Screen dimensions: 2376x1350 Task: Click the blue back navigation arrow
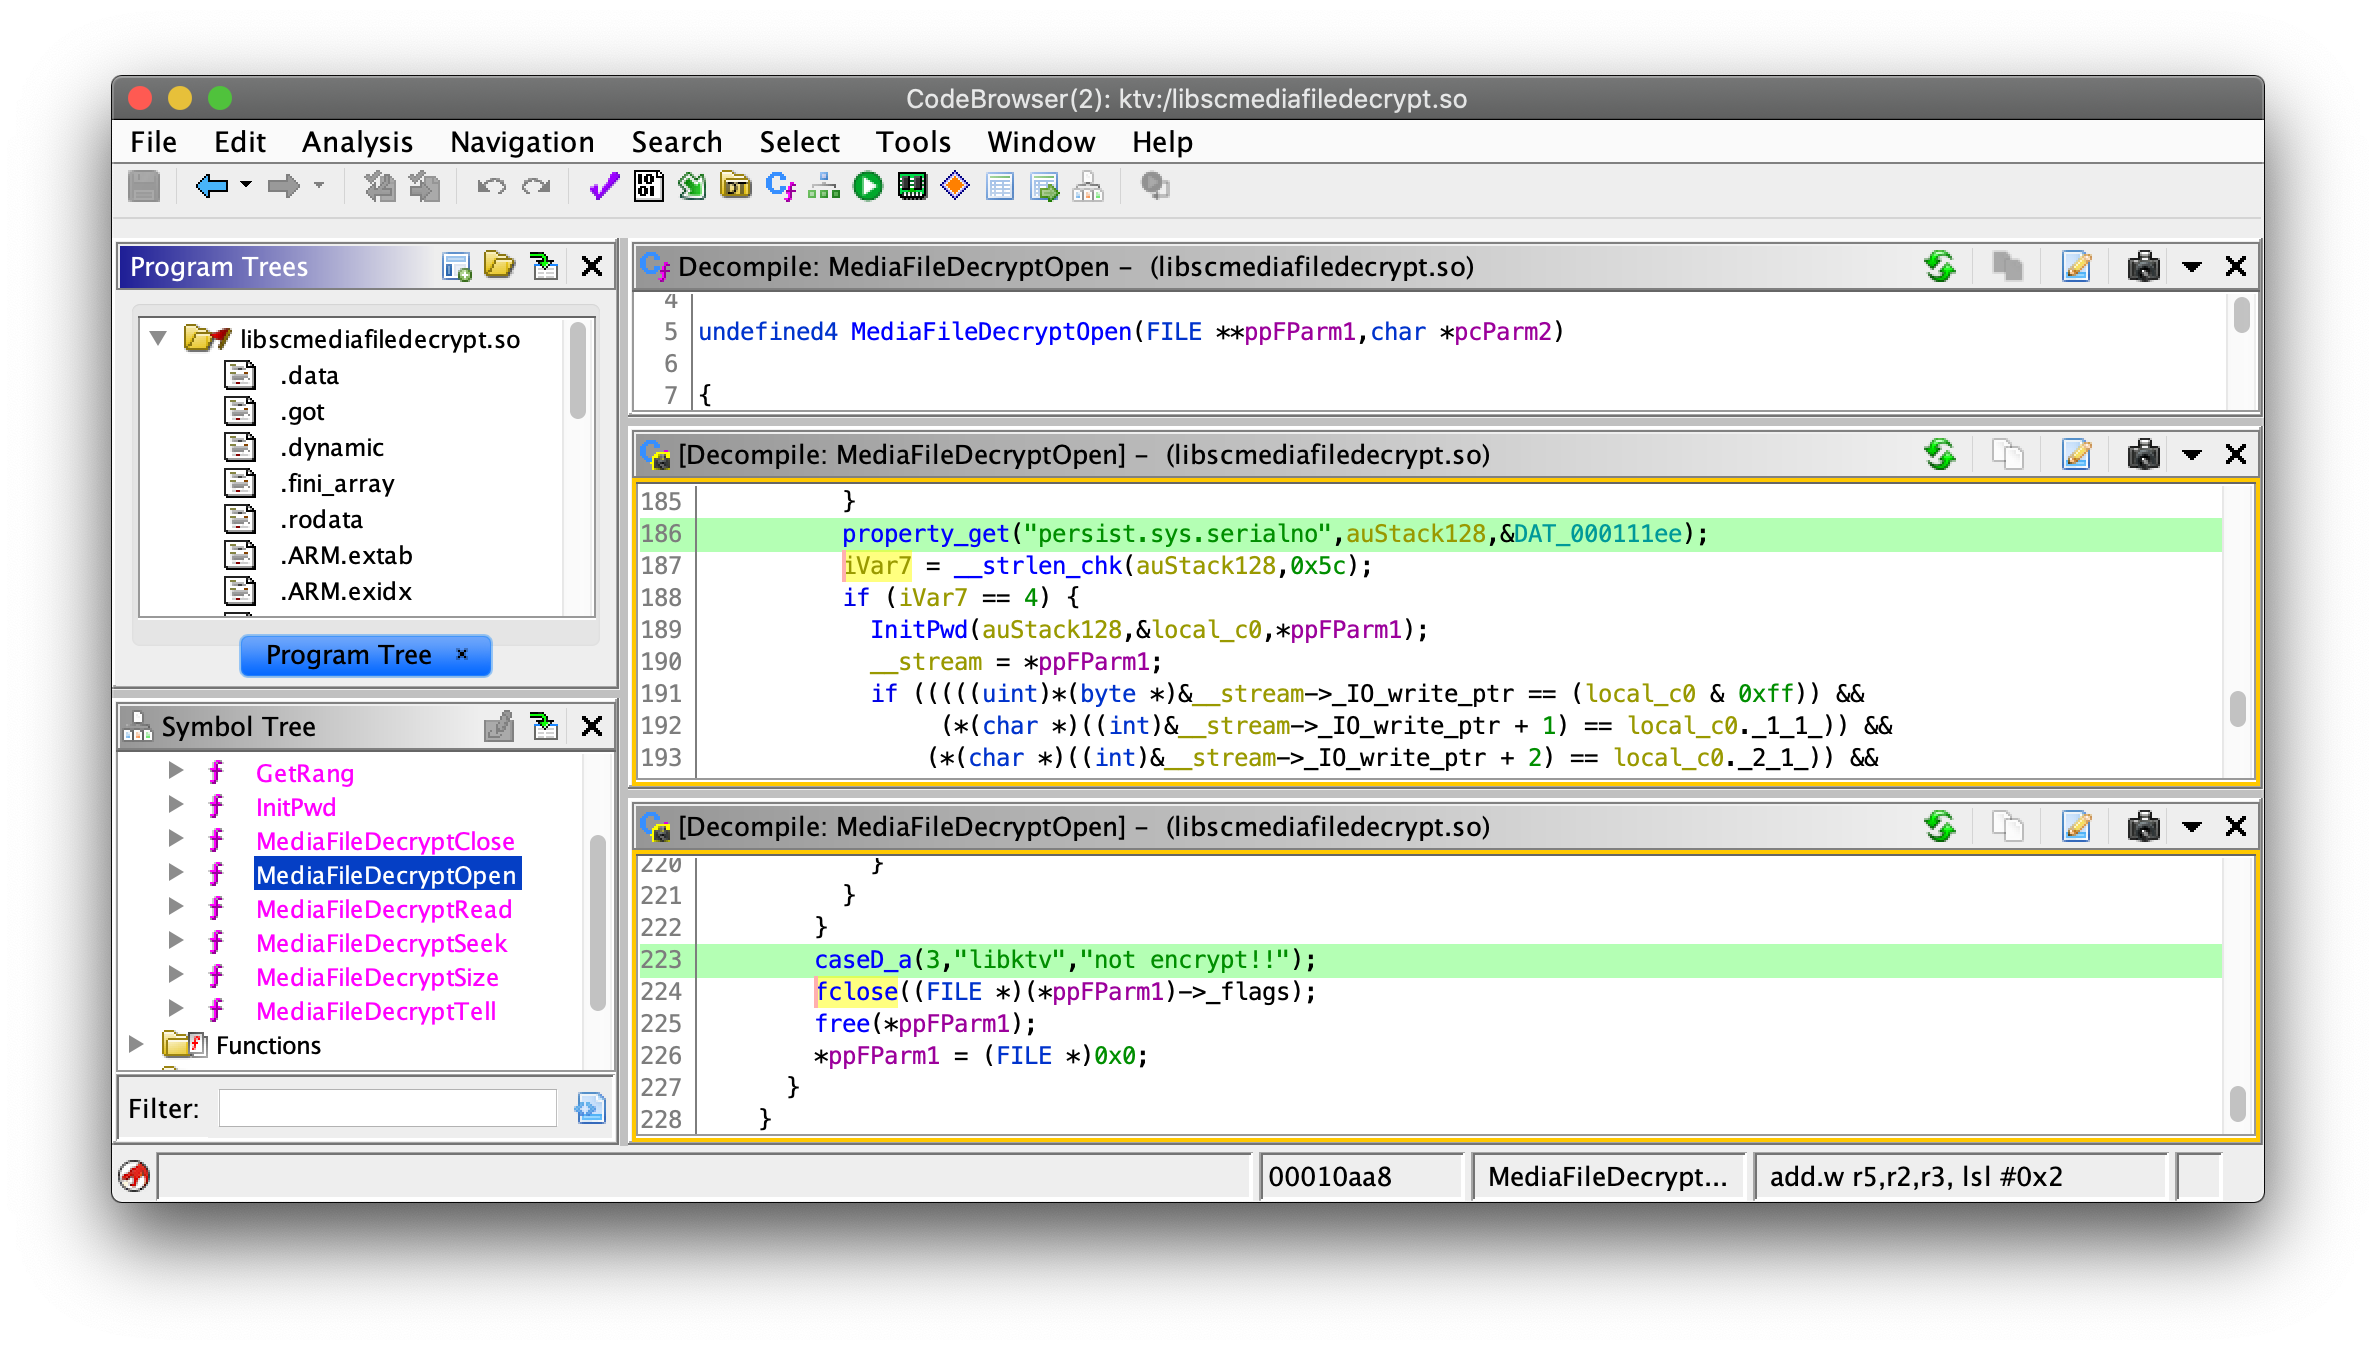211,186
